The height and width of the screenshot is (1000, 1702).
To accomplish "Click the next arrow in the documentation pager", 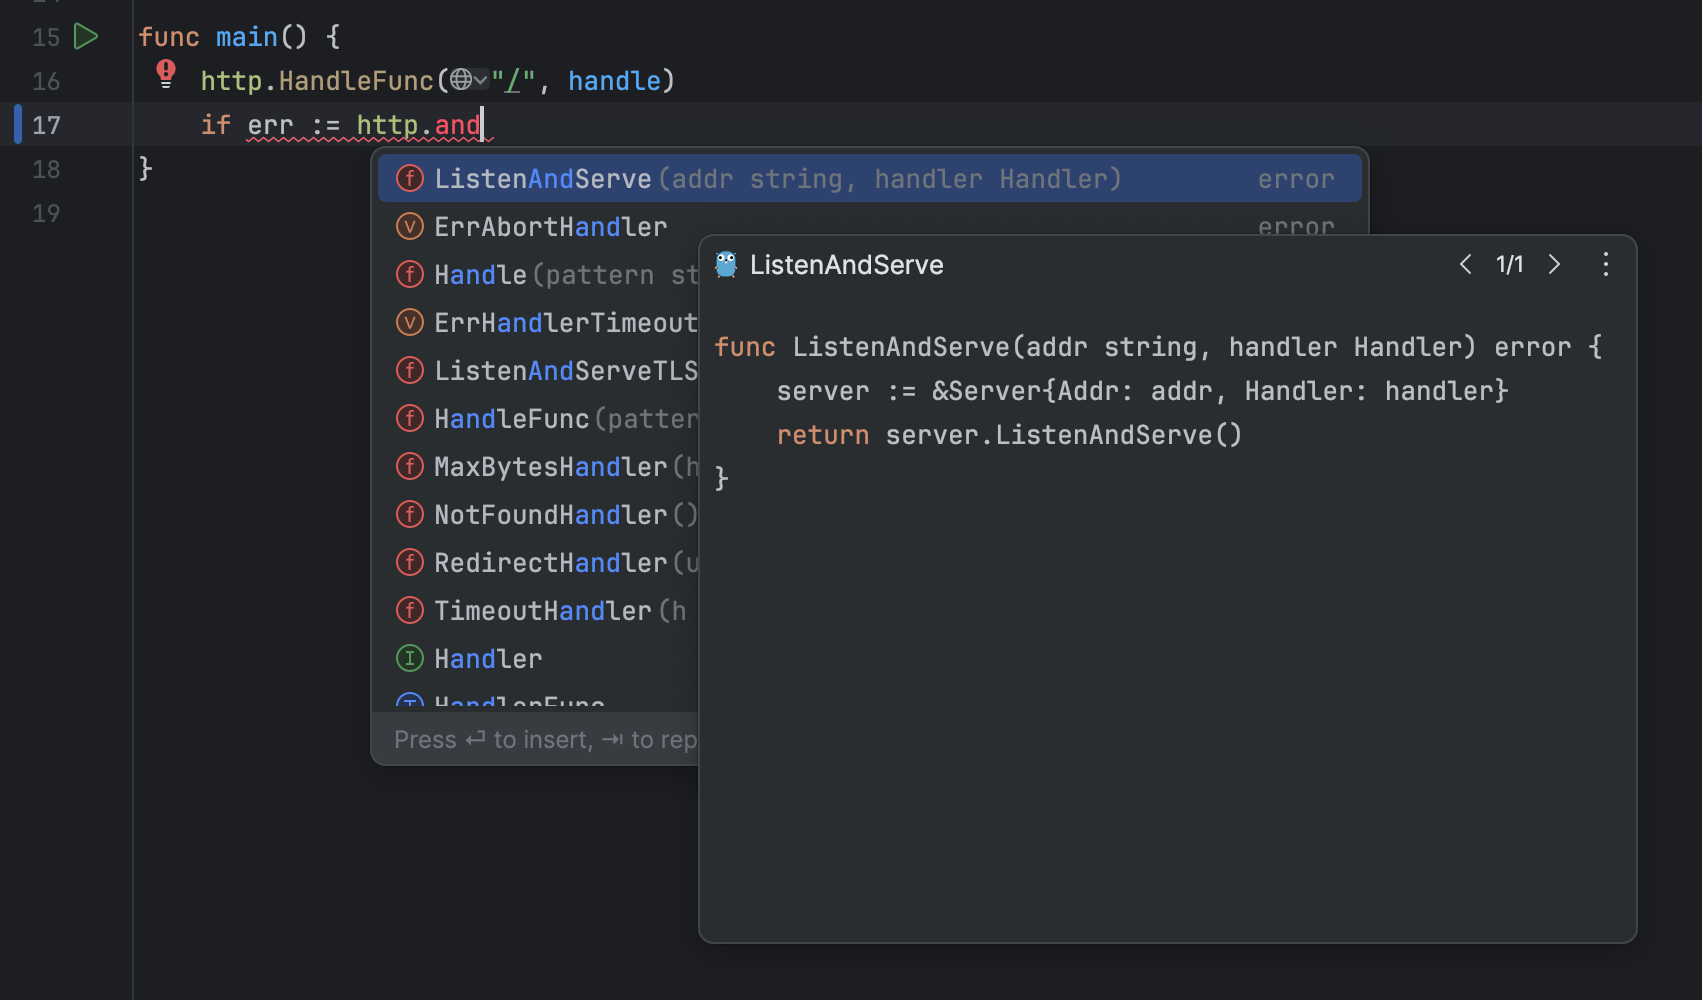I will (x=1553, y=264).
